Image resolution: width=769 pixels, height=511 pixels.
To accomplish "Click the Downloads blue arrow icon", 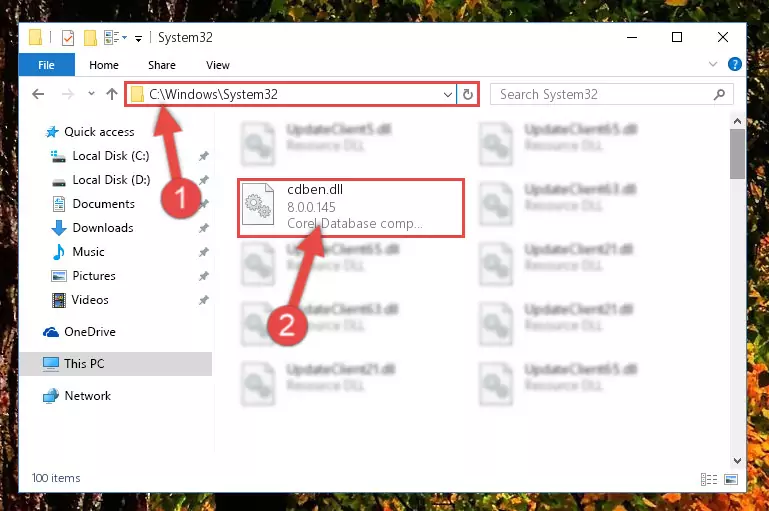I will [59, 228].
